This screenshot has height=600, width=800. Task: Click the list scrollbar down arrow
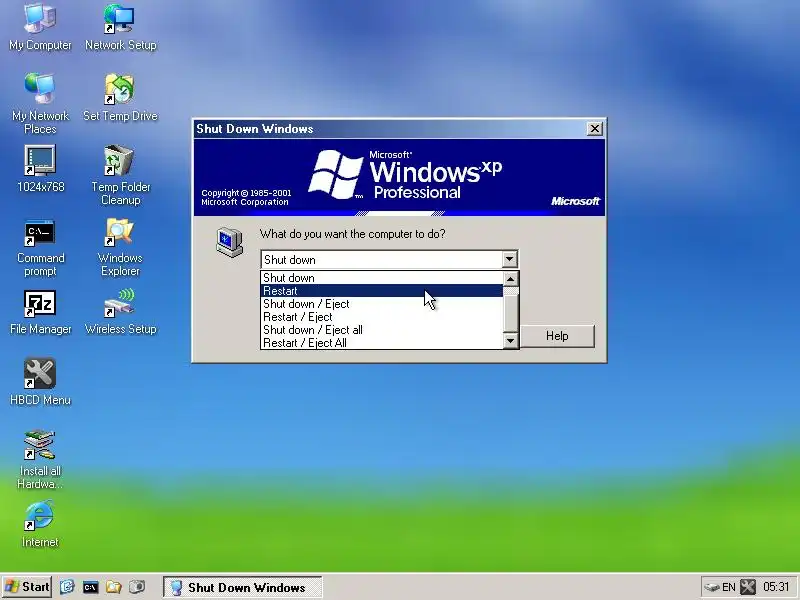(x=511, y=340)
